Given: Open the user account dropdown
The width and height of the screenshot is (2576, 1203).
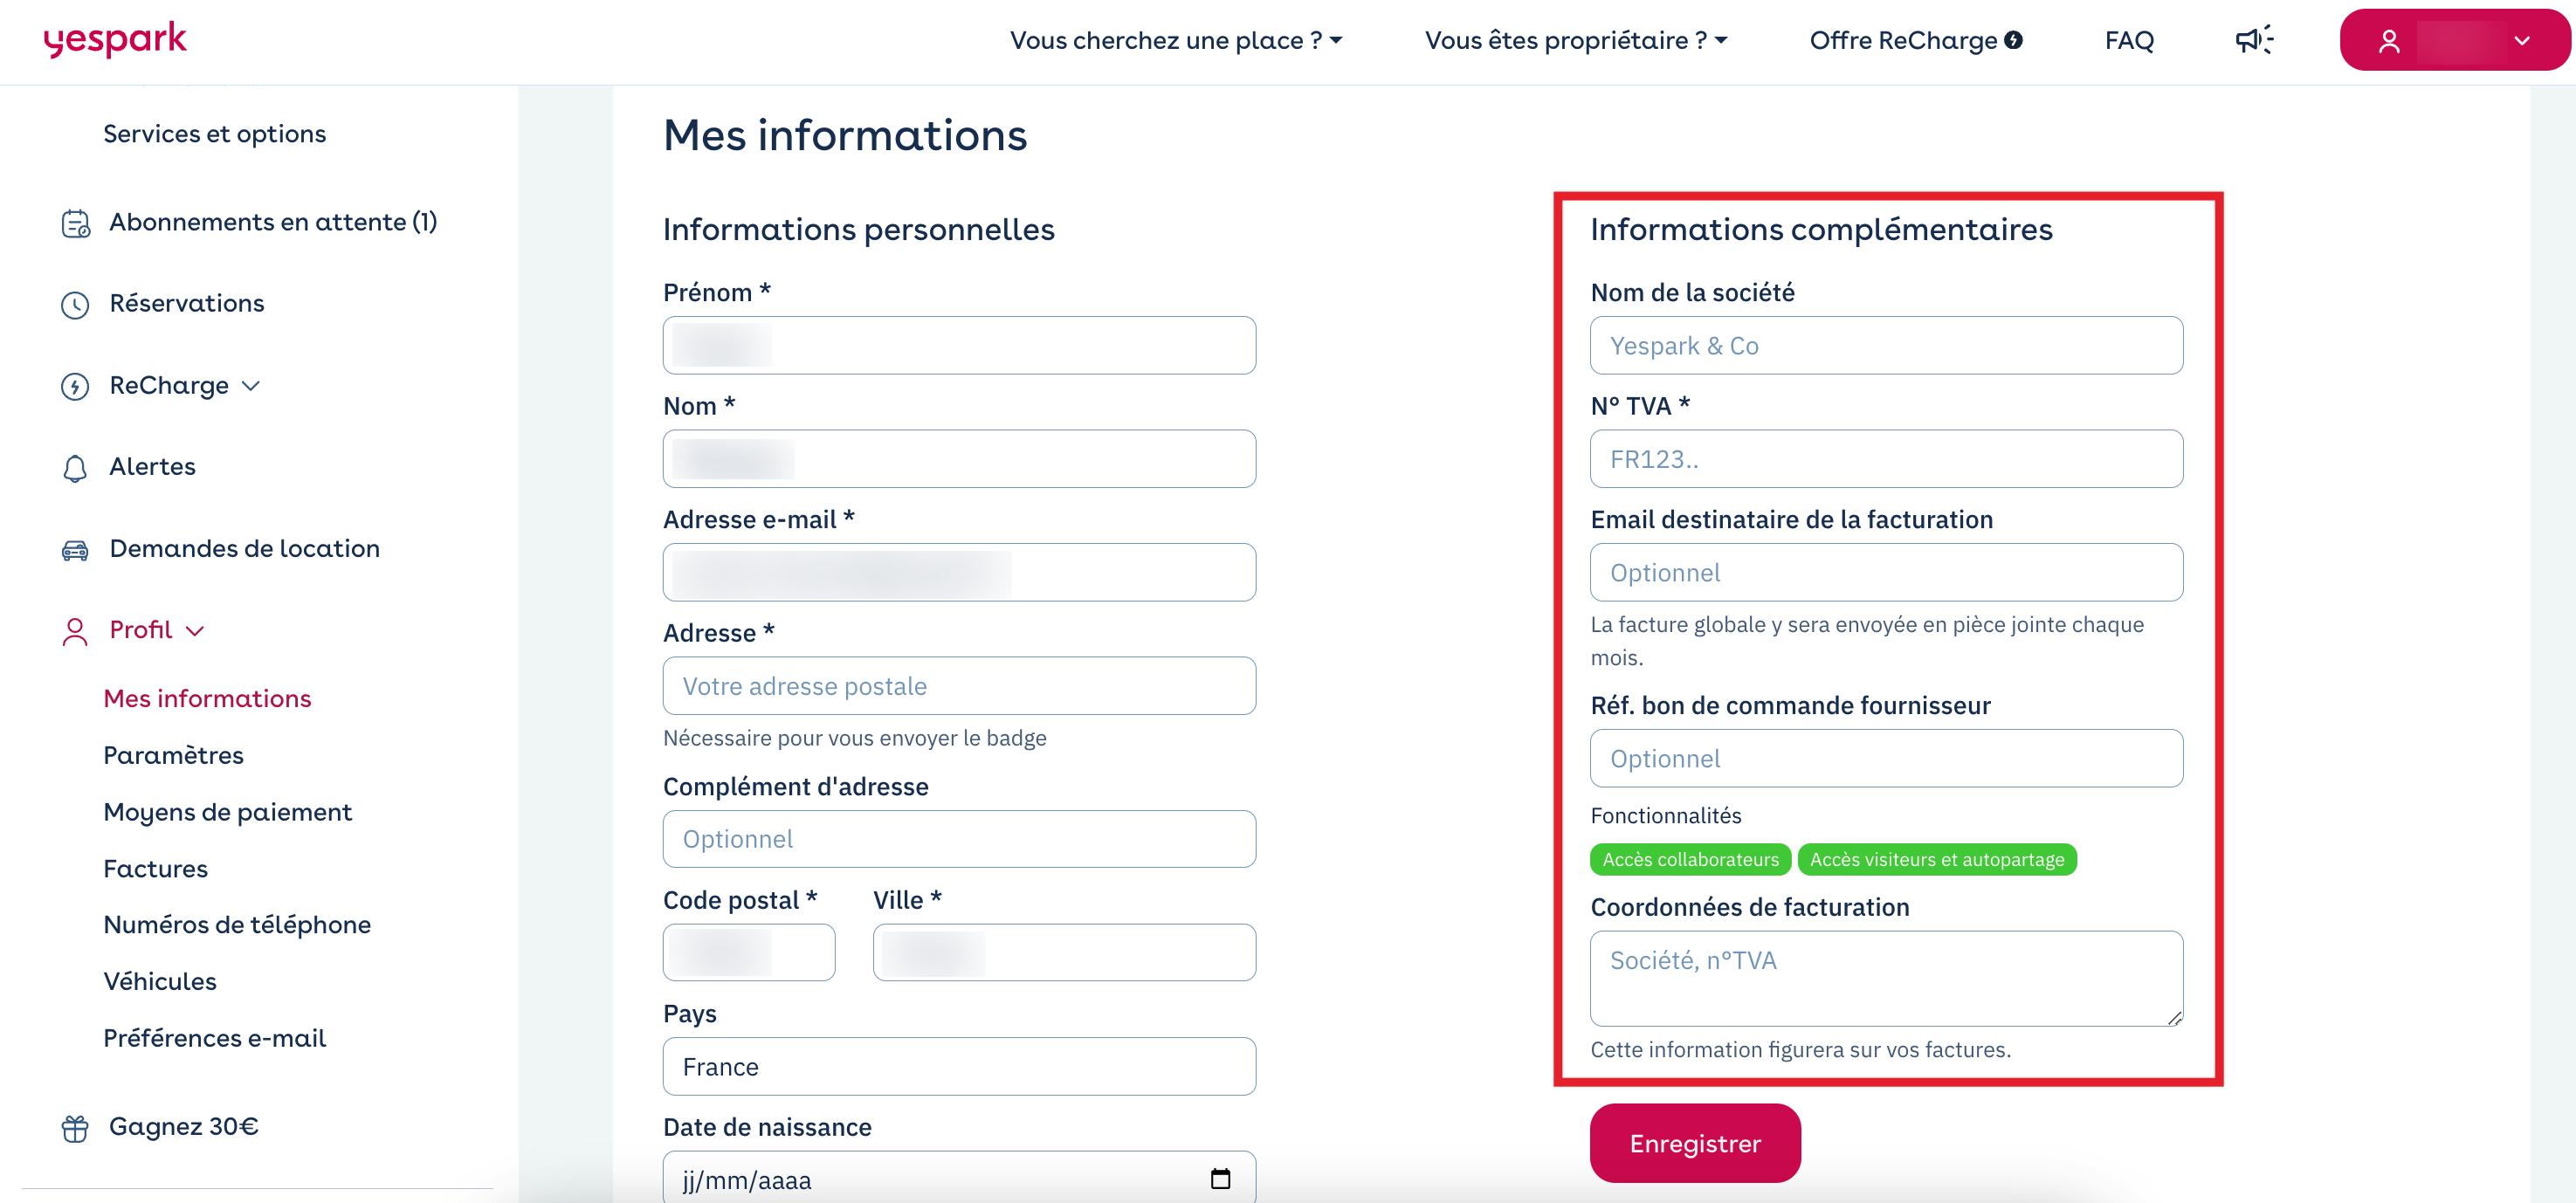Looking at the screenshot, I should (x=2453, y=40).
